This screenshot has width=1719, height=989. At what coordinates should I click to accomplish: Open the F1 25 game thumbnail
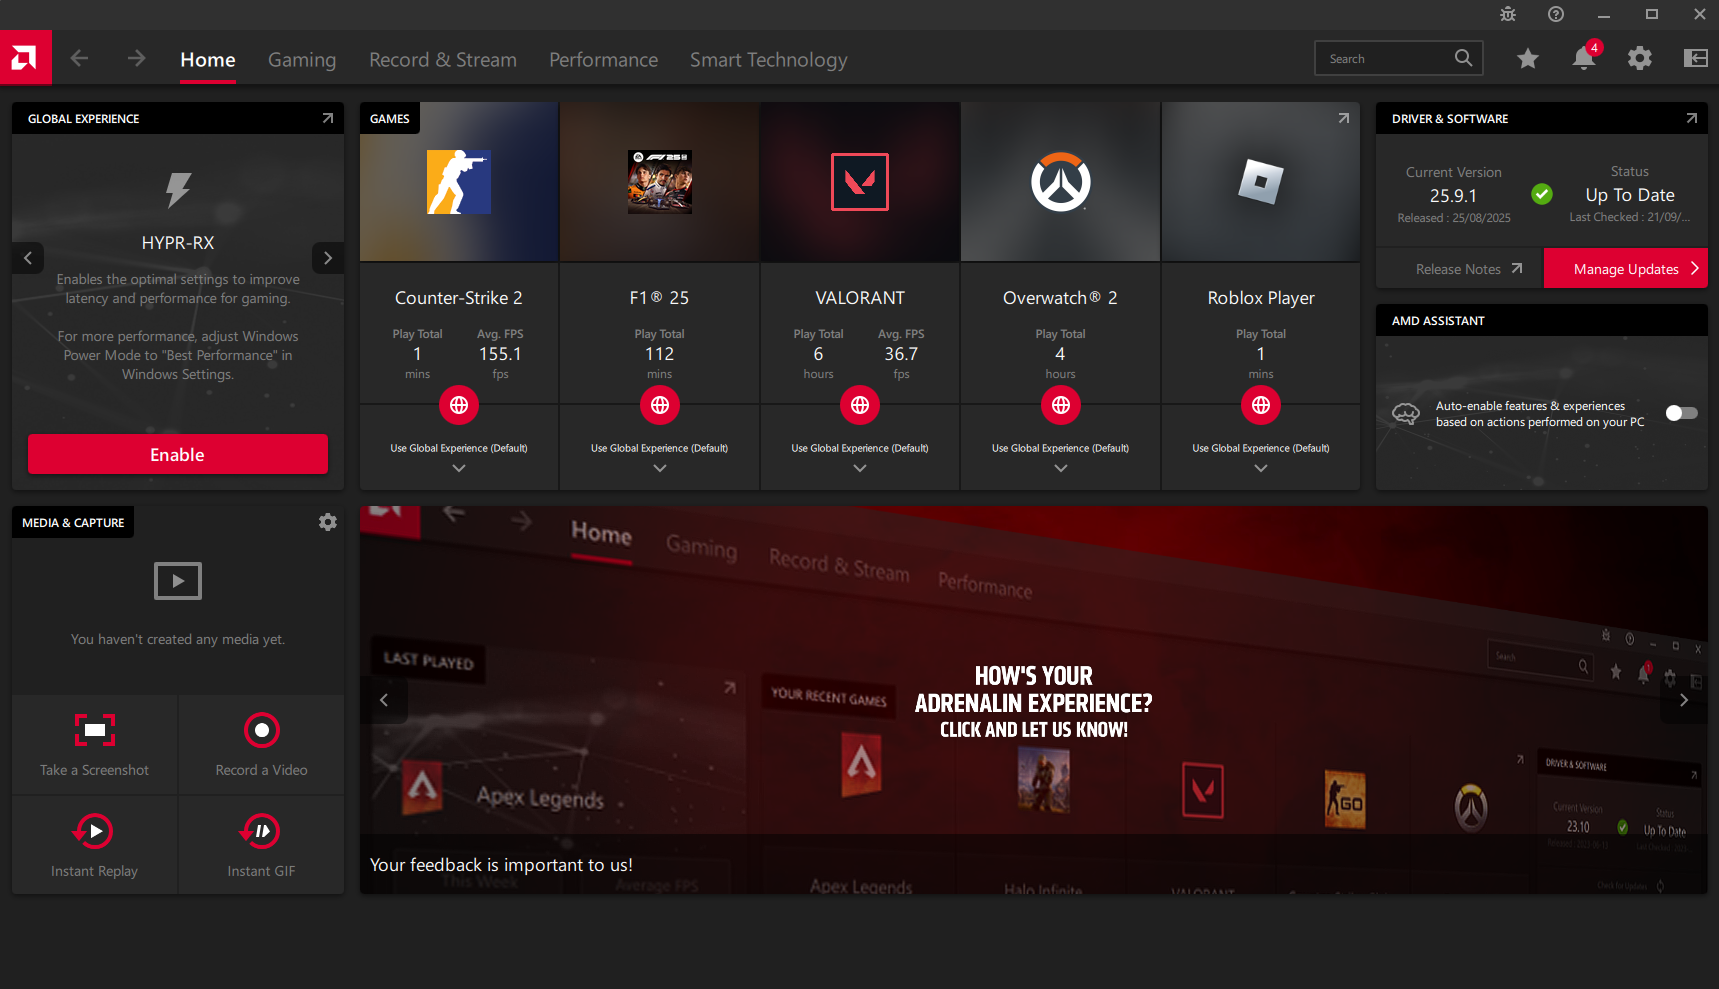click(660, 182)
